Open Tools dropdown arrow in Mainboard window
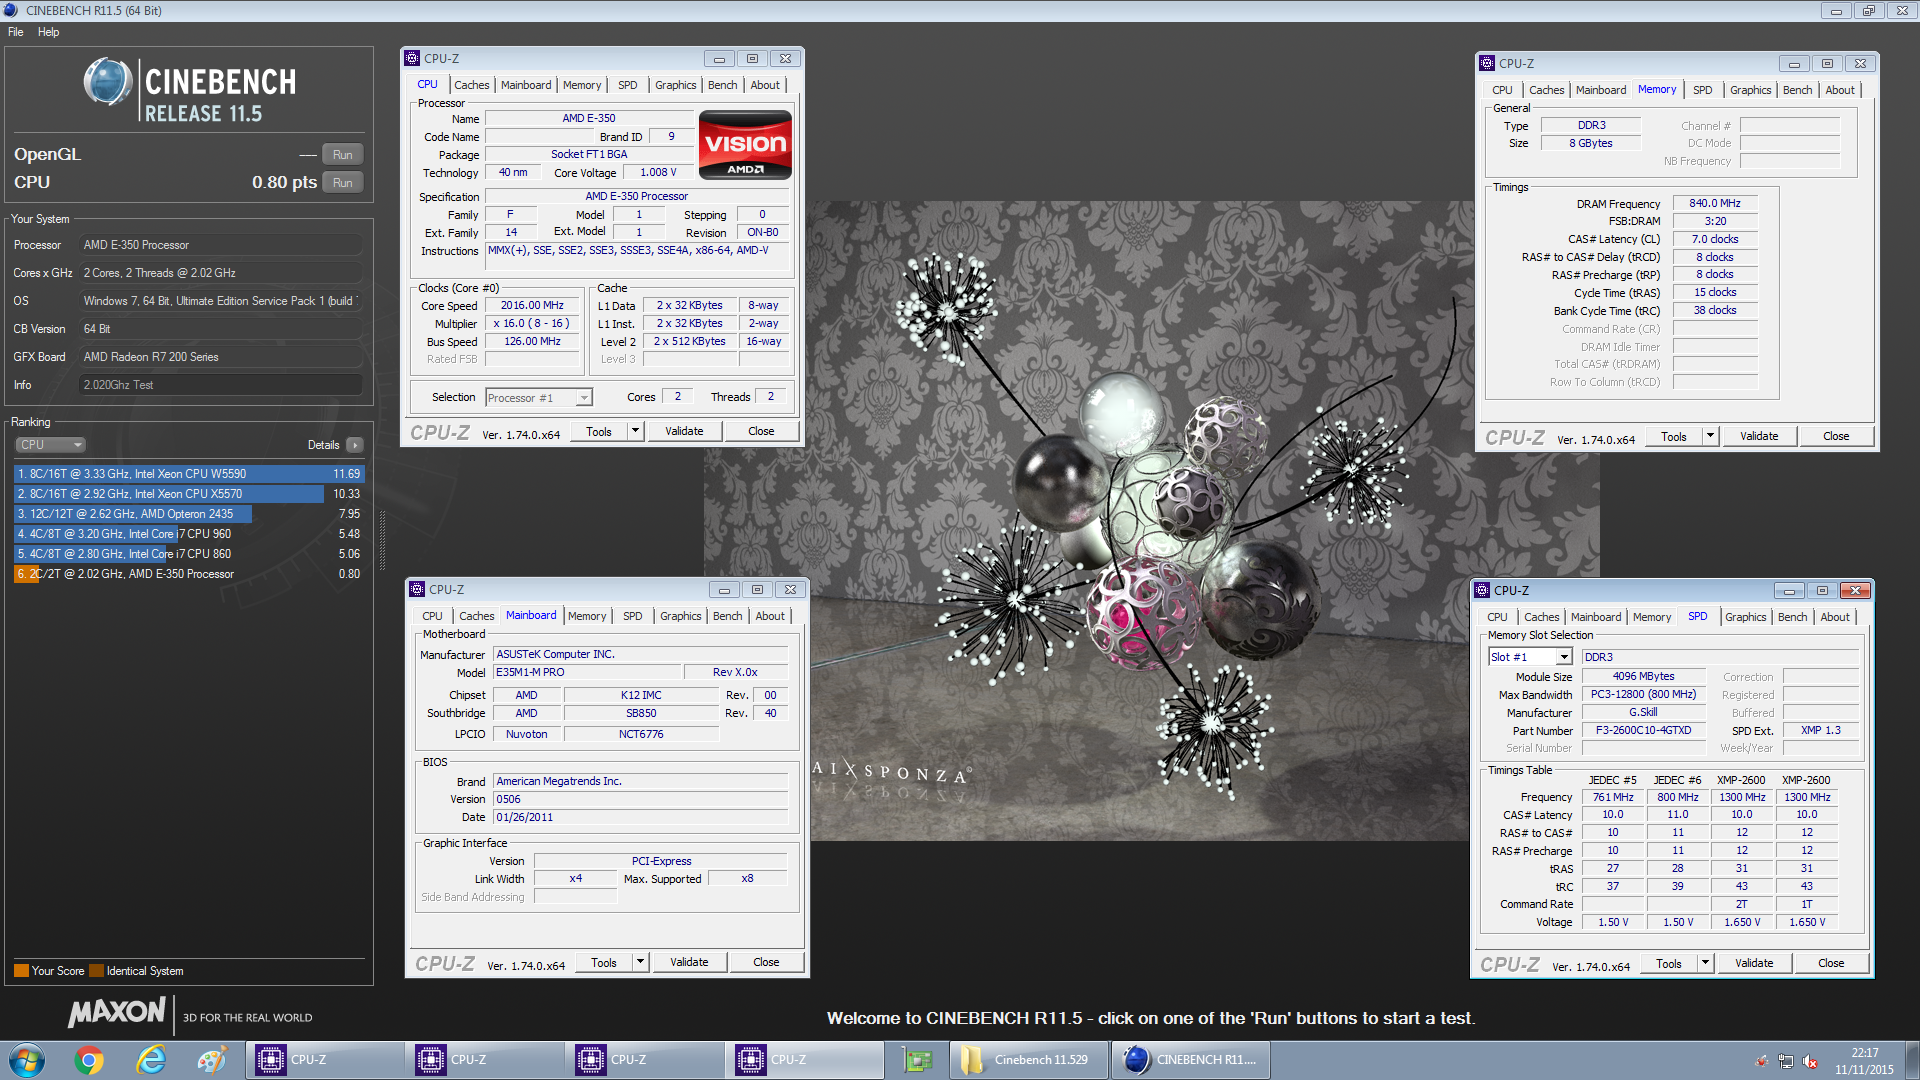1920x1080 pixels. pos(640,962)
